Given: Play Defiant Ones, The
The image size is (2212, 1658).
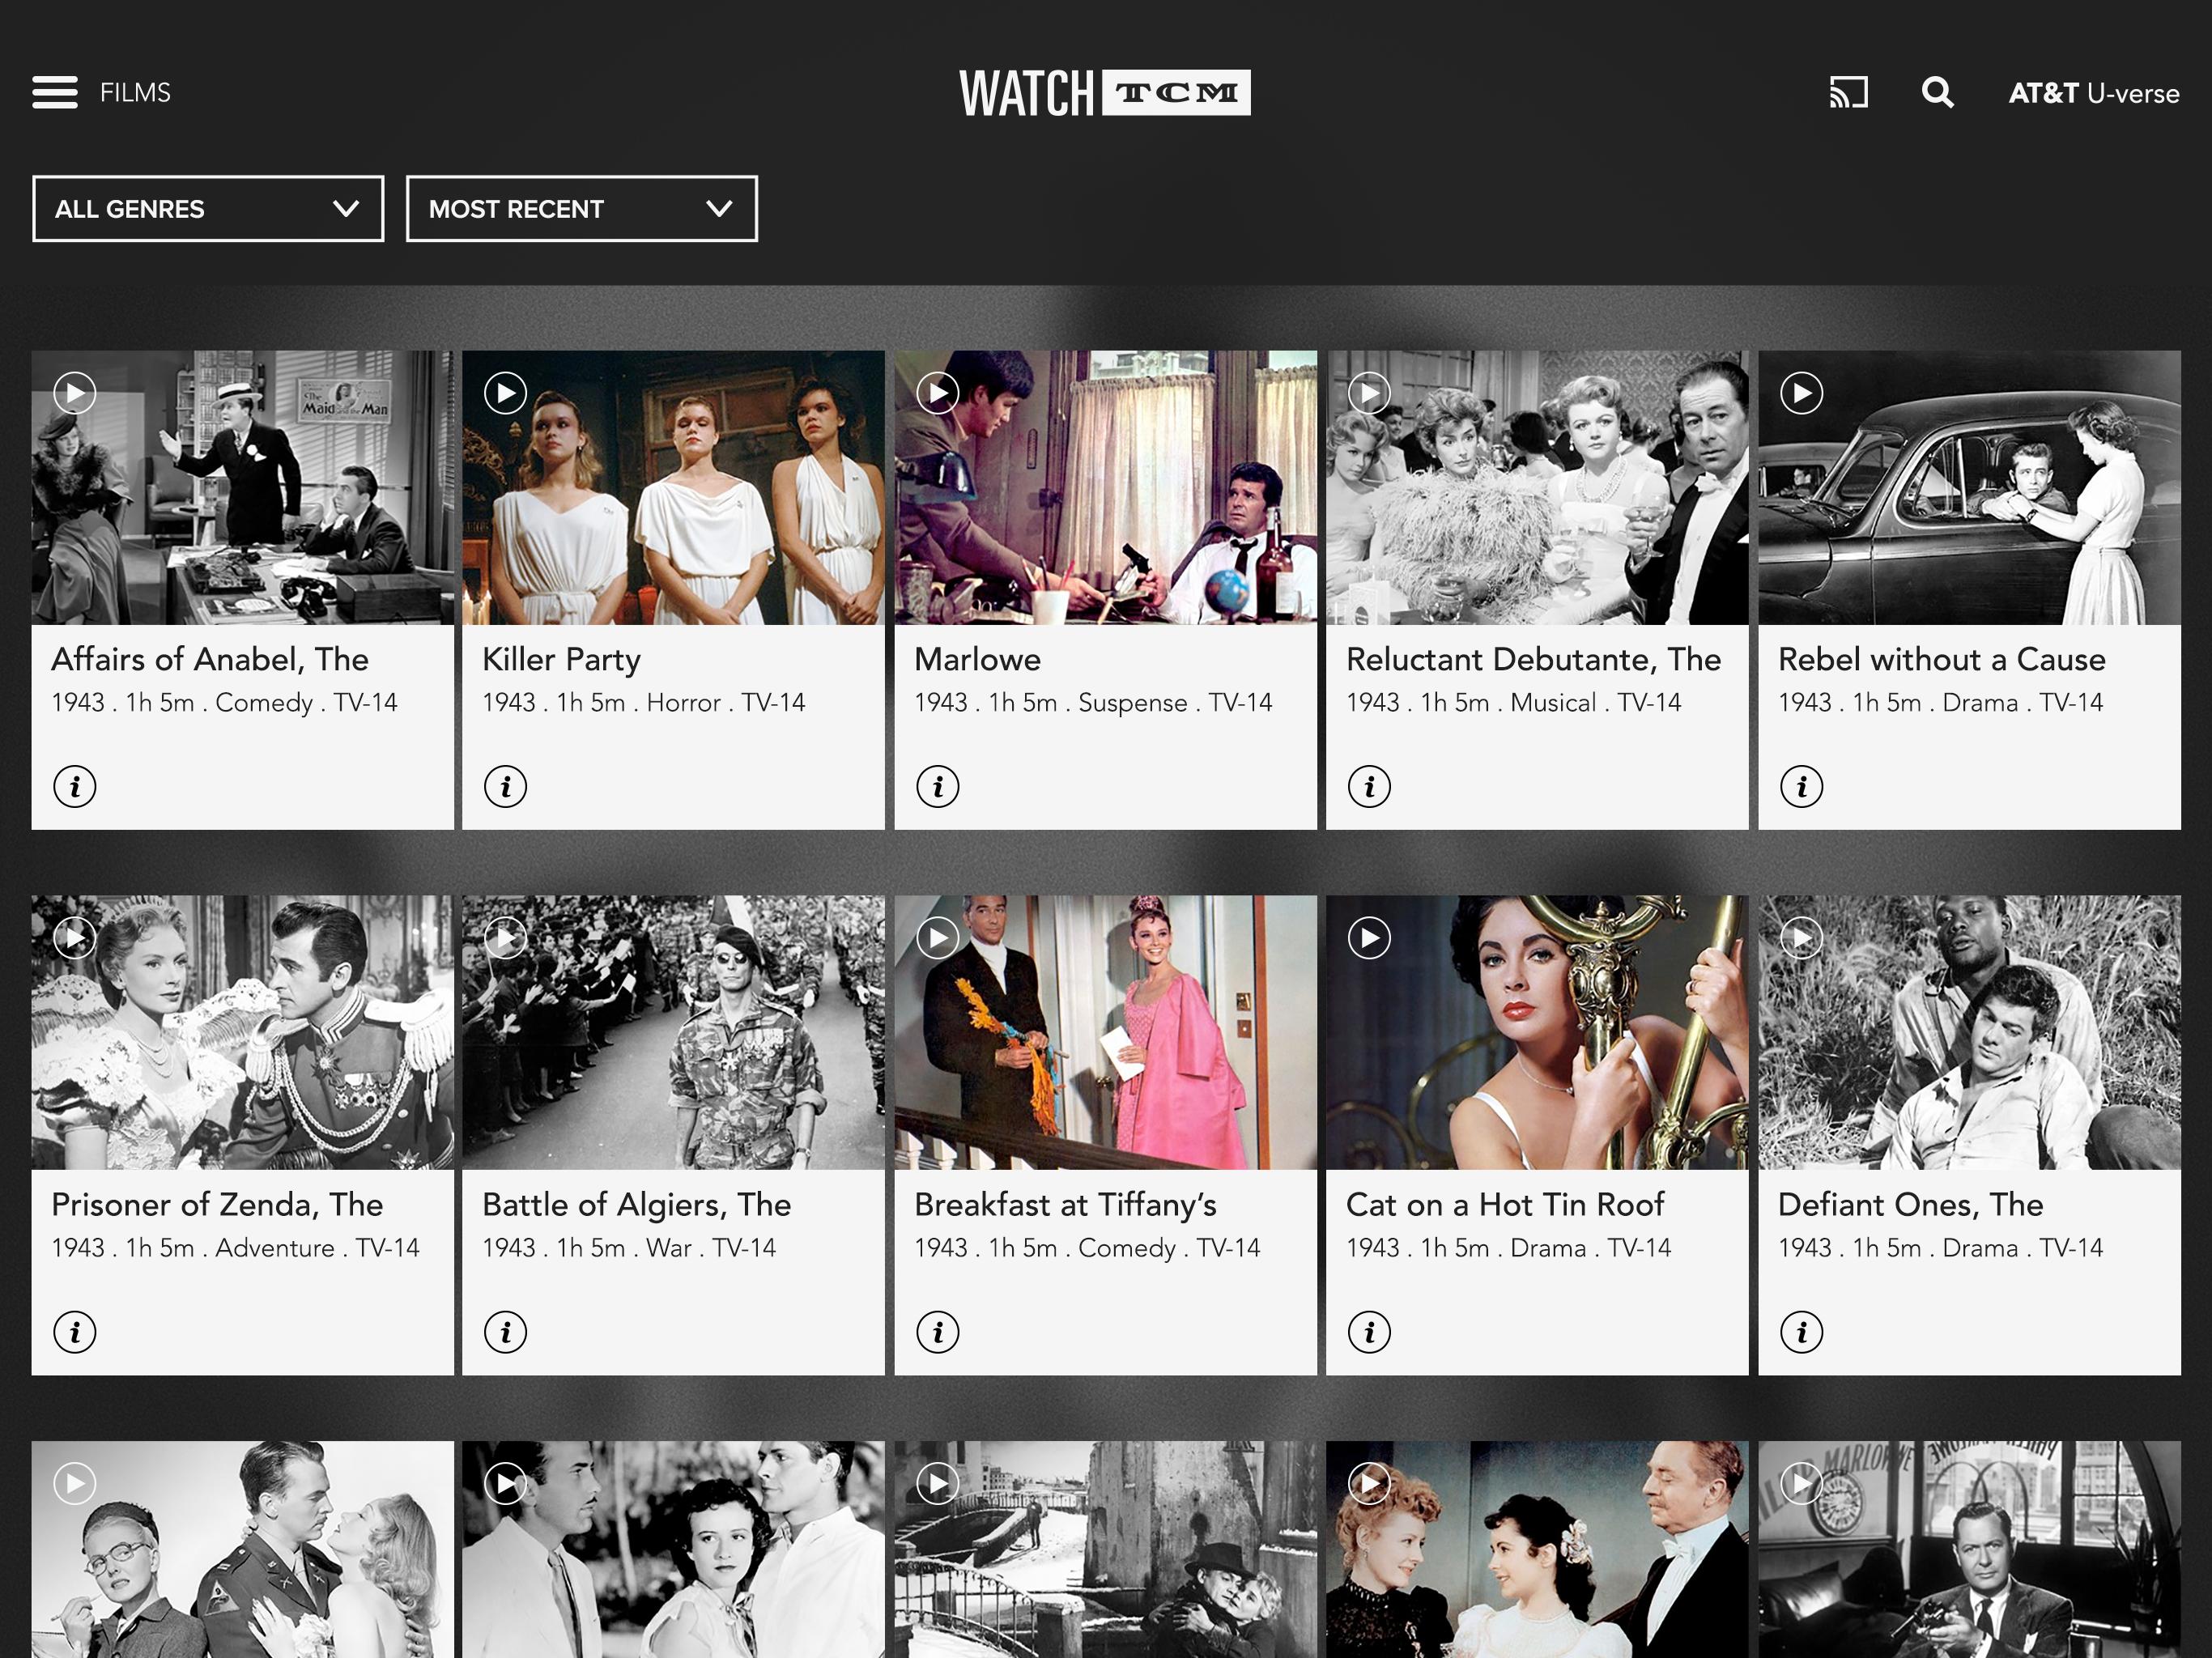Looking at the screenshot, I should coord(1802,938).
